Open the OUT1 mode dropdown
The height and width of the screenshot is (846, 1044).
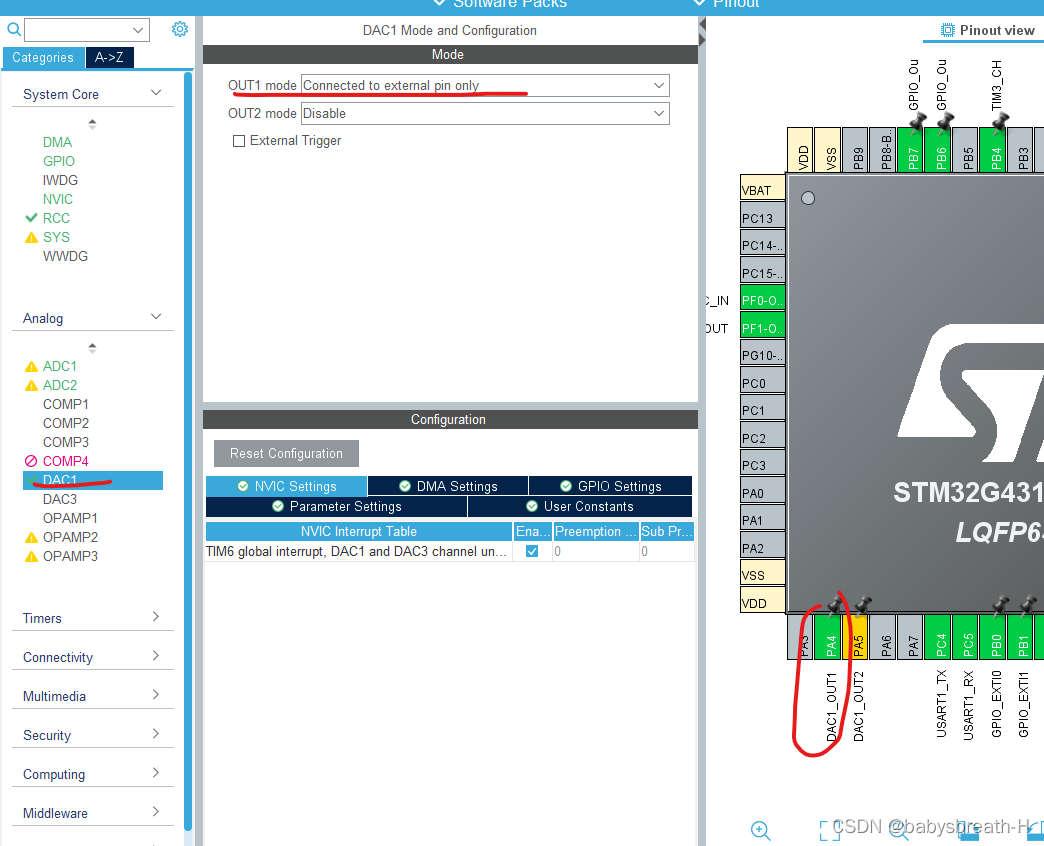485,85
